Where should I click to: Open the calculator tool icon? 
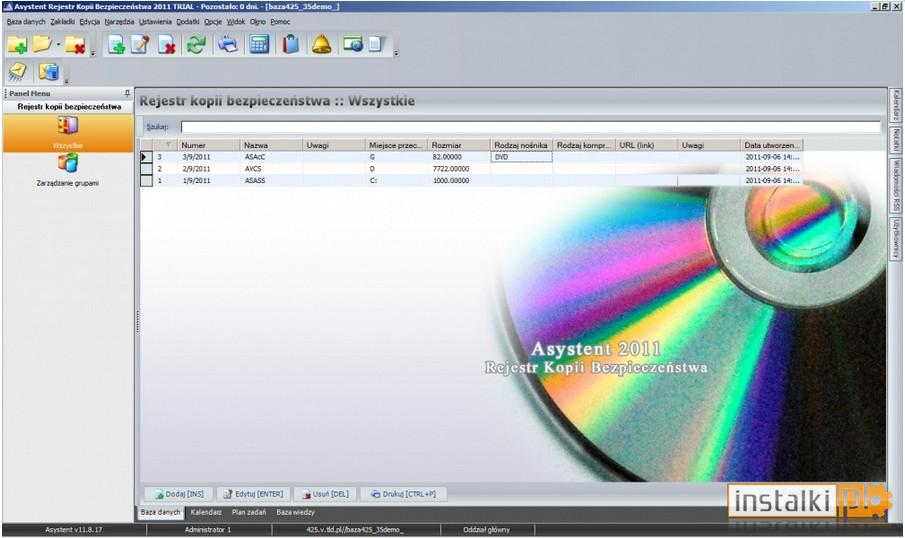point(259,44)
